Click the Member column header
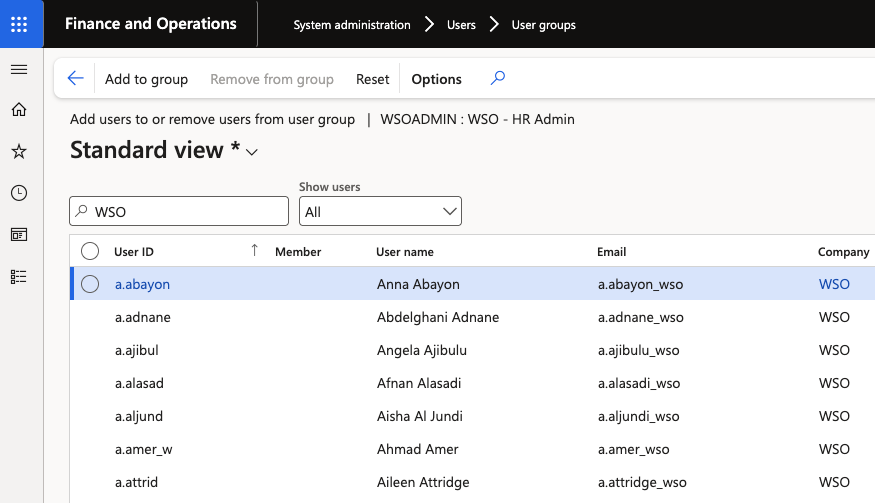 [x=298, y=252]
